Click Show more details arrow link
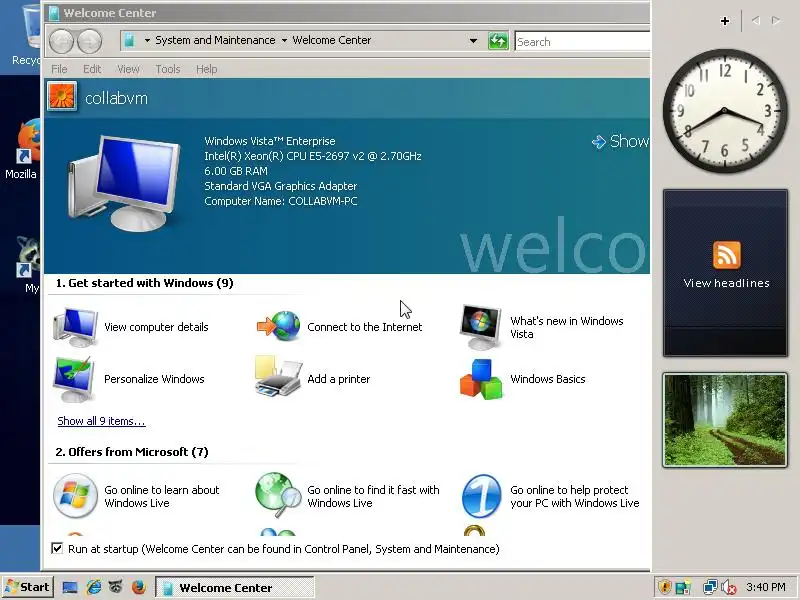The image size is (800, 600). 620,141
